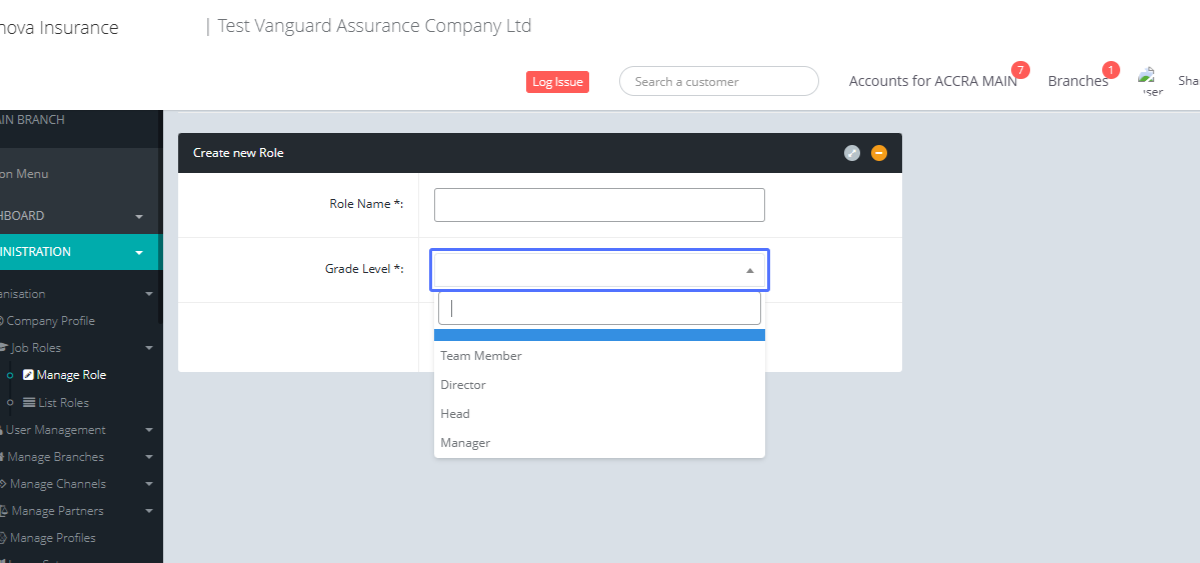
Task: Open the user avatar profile image
Action: [1150, 81]
